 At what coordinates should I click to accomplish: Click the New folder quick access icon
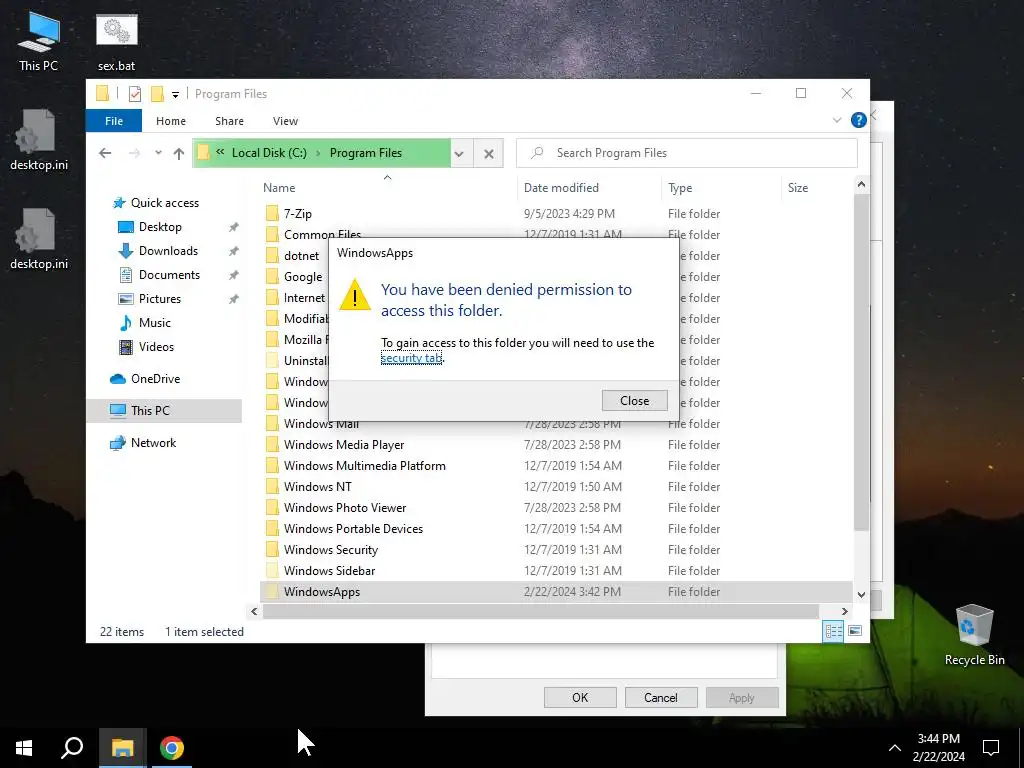coord(157,94)
